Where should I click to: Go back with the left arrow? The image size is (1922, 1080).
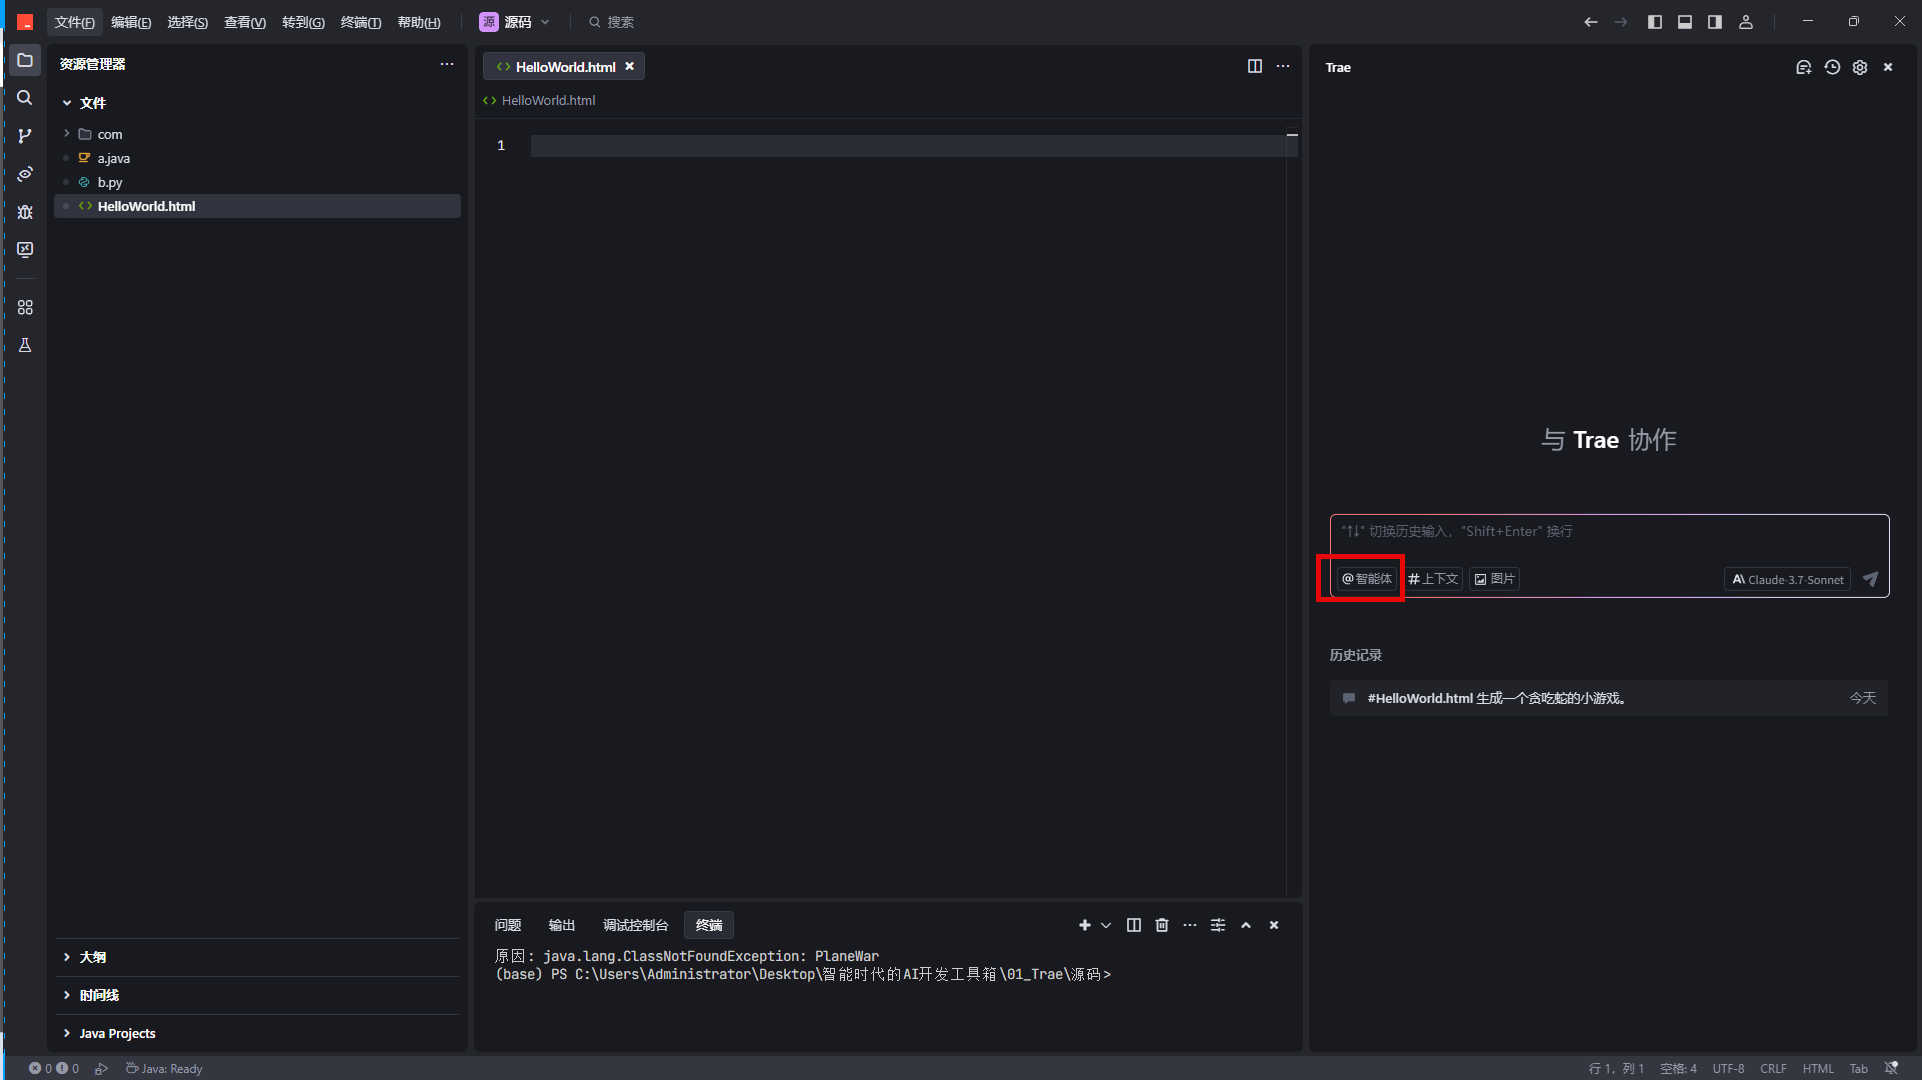(1590, 22)
